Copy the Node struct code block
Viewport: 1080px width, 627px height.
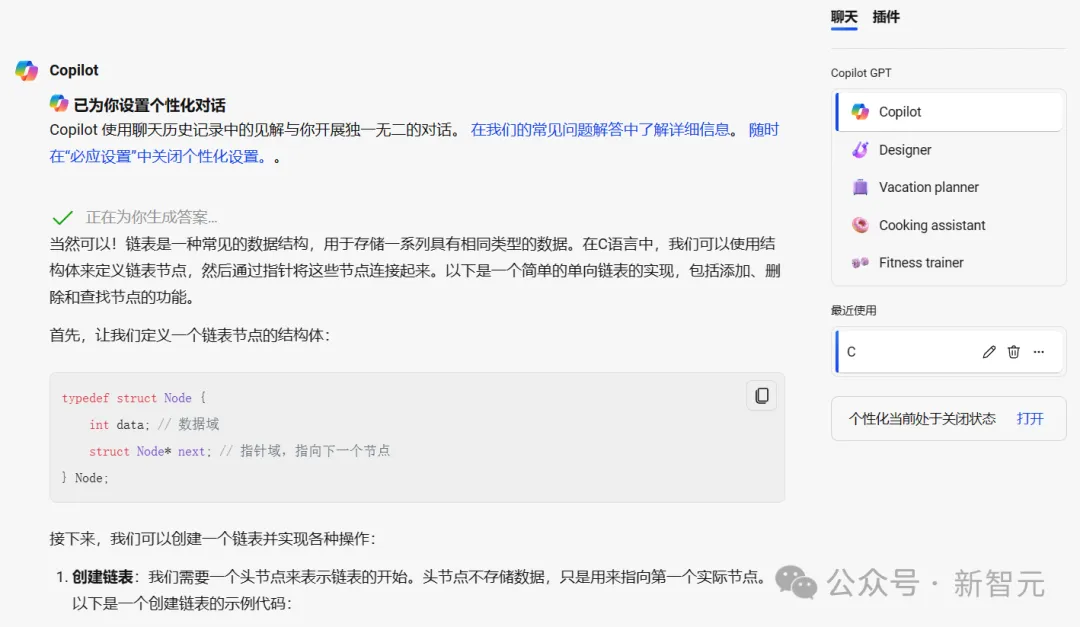[762, 395]
